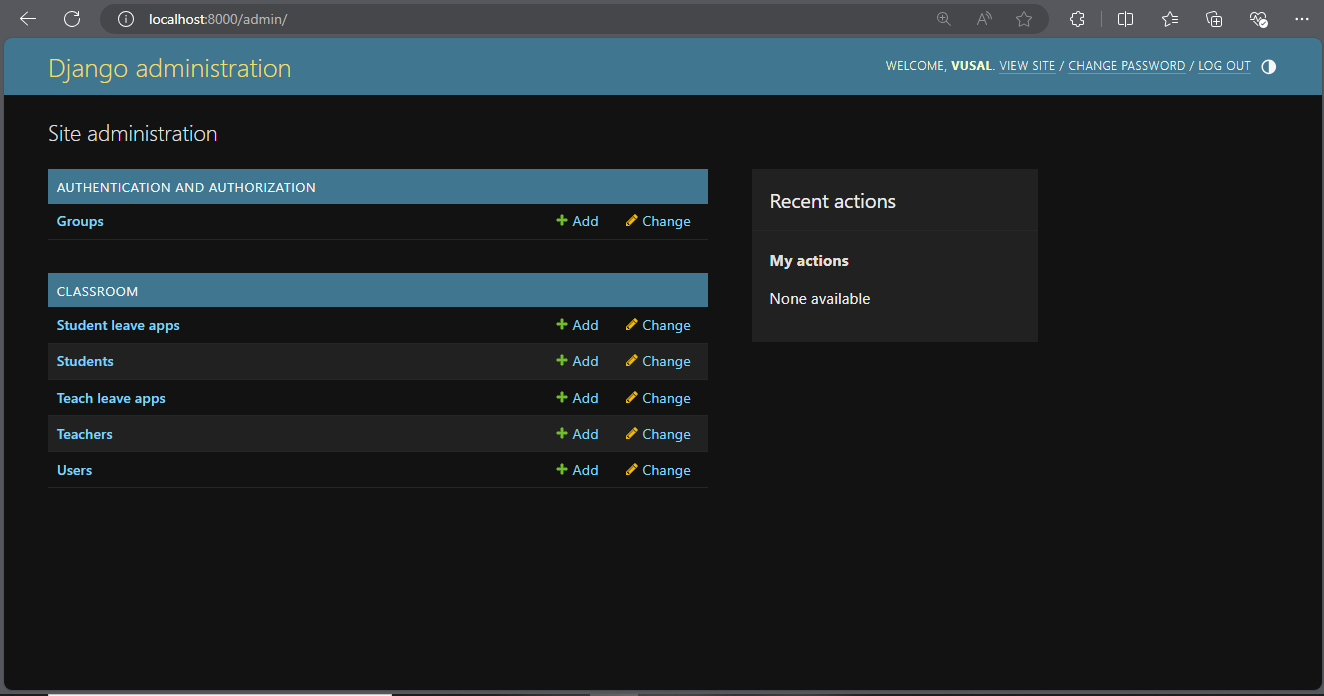Reload the admin page
1324x696 pixels.
coord(72,19)
